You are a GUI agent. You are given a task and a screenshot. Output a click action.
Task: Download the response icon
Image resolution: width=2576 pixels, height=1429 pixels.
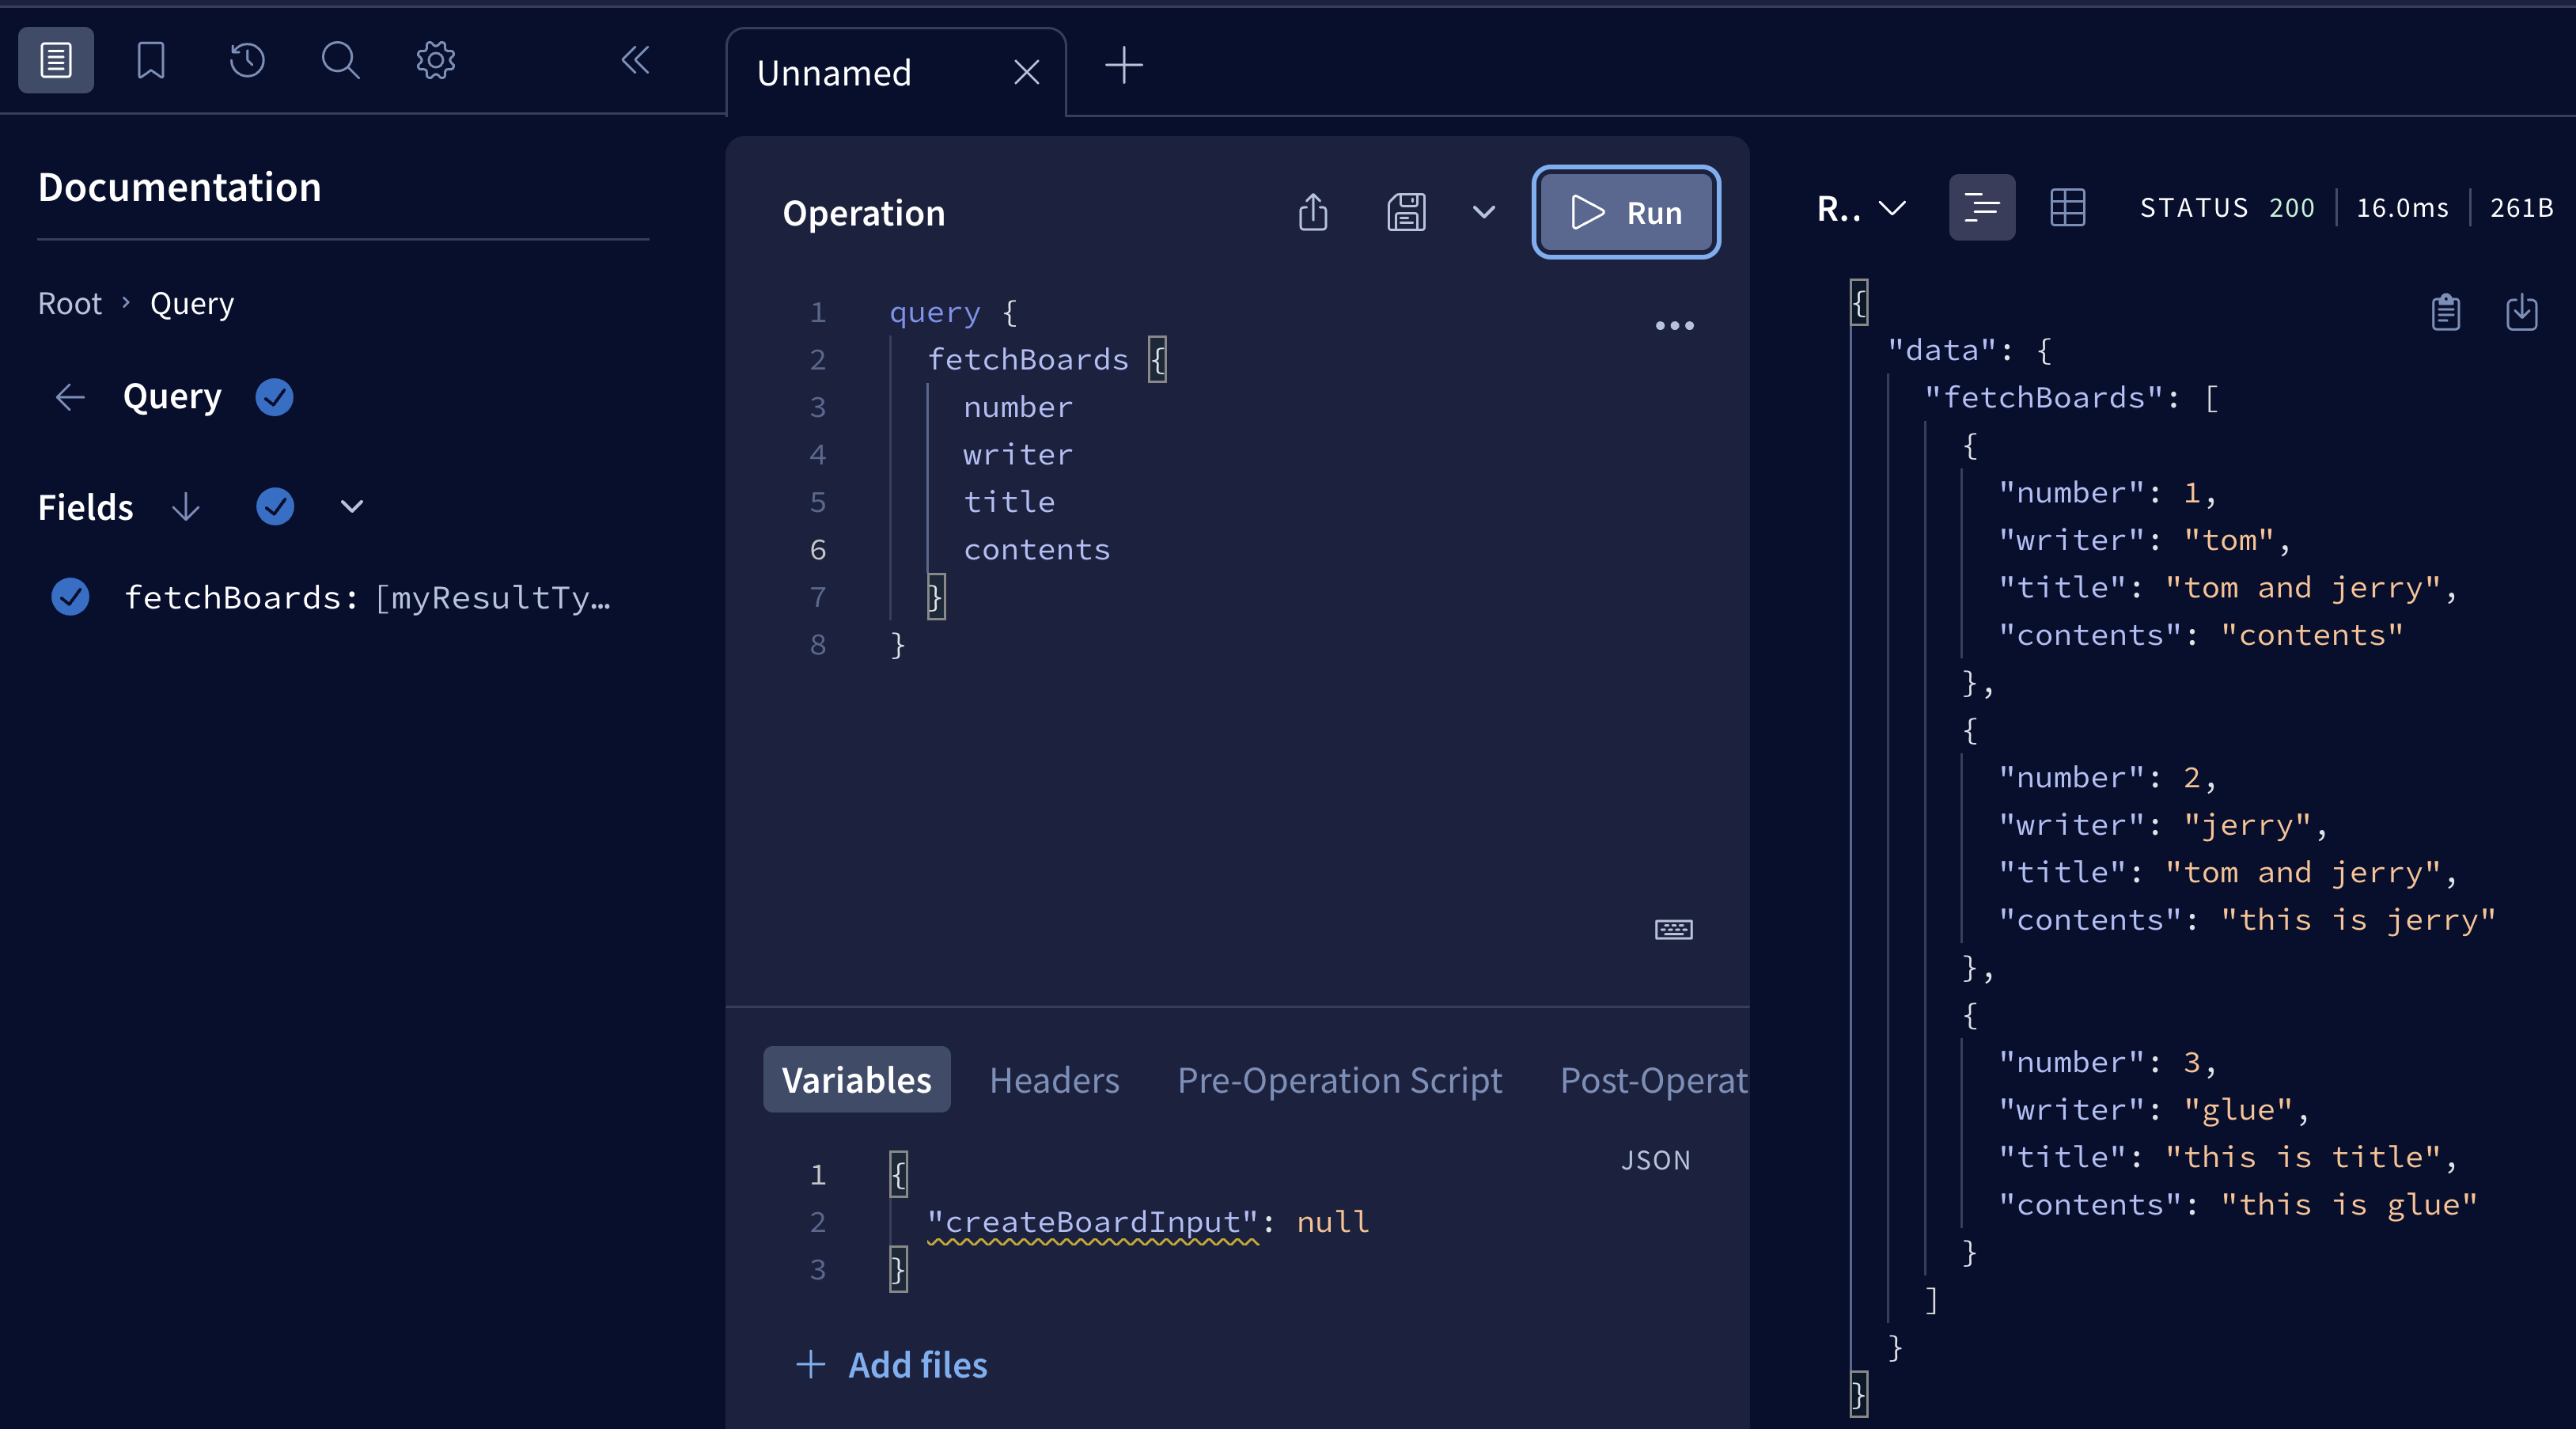point(2521,312)
